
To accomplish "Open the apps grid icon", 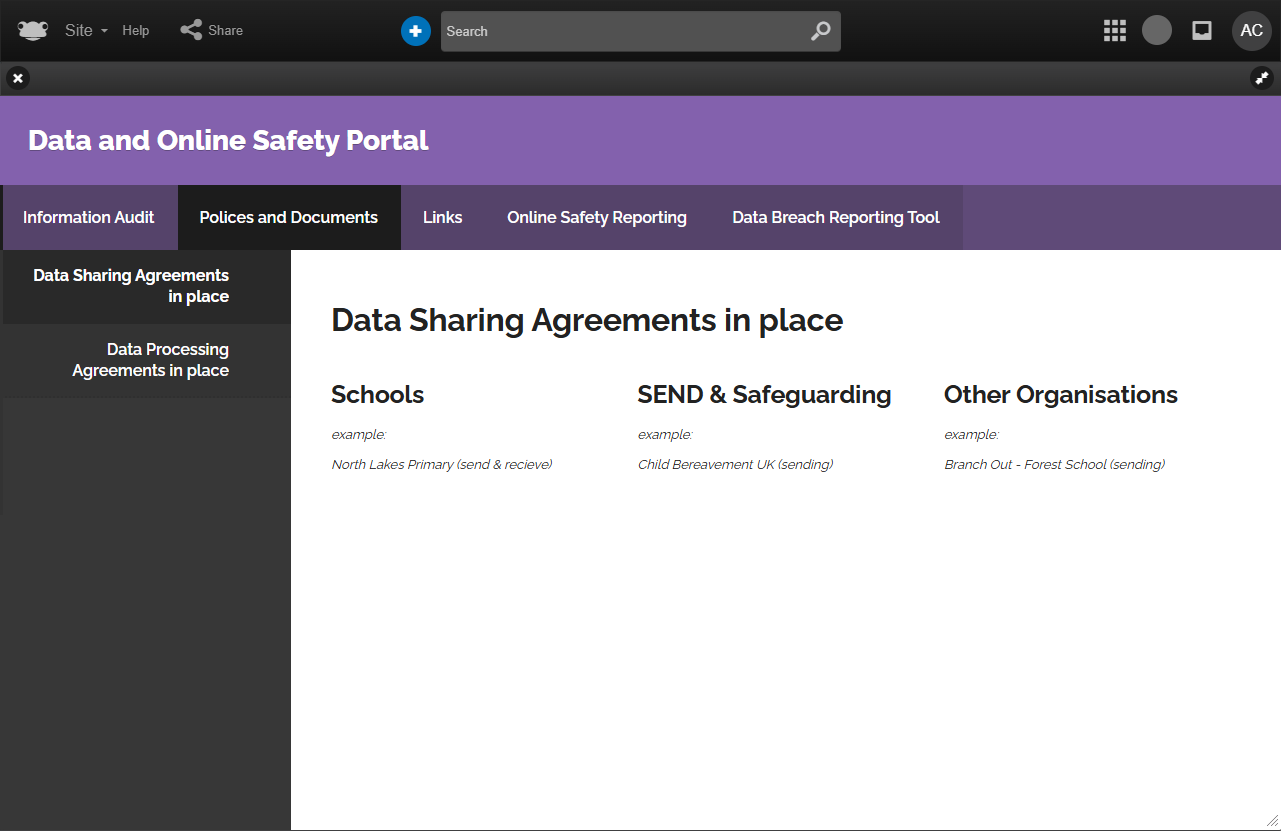I will [1114, 31].
